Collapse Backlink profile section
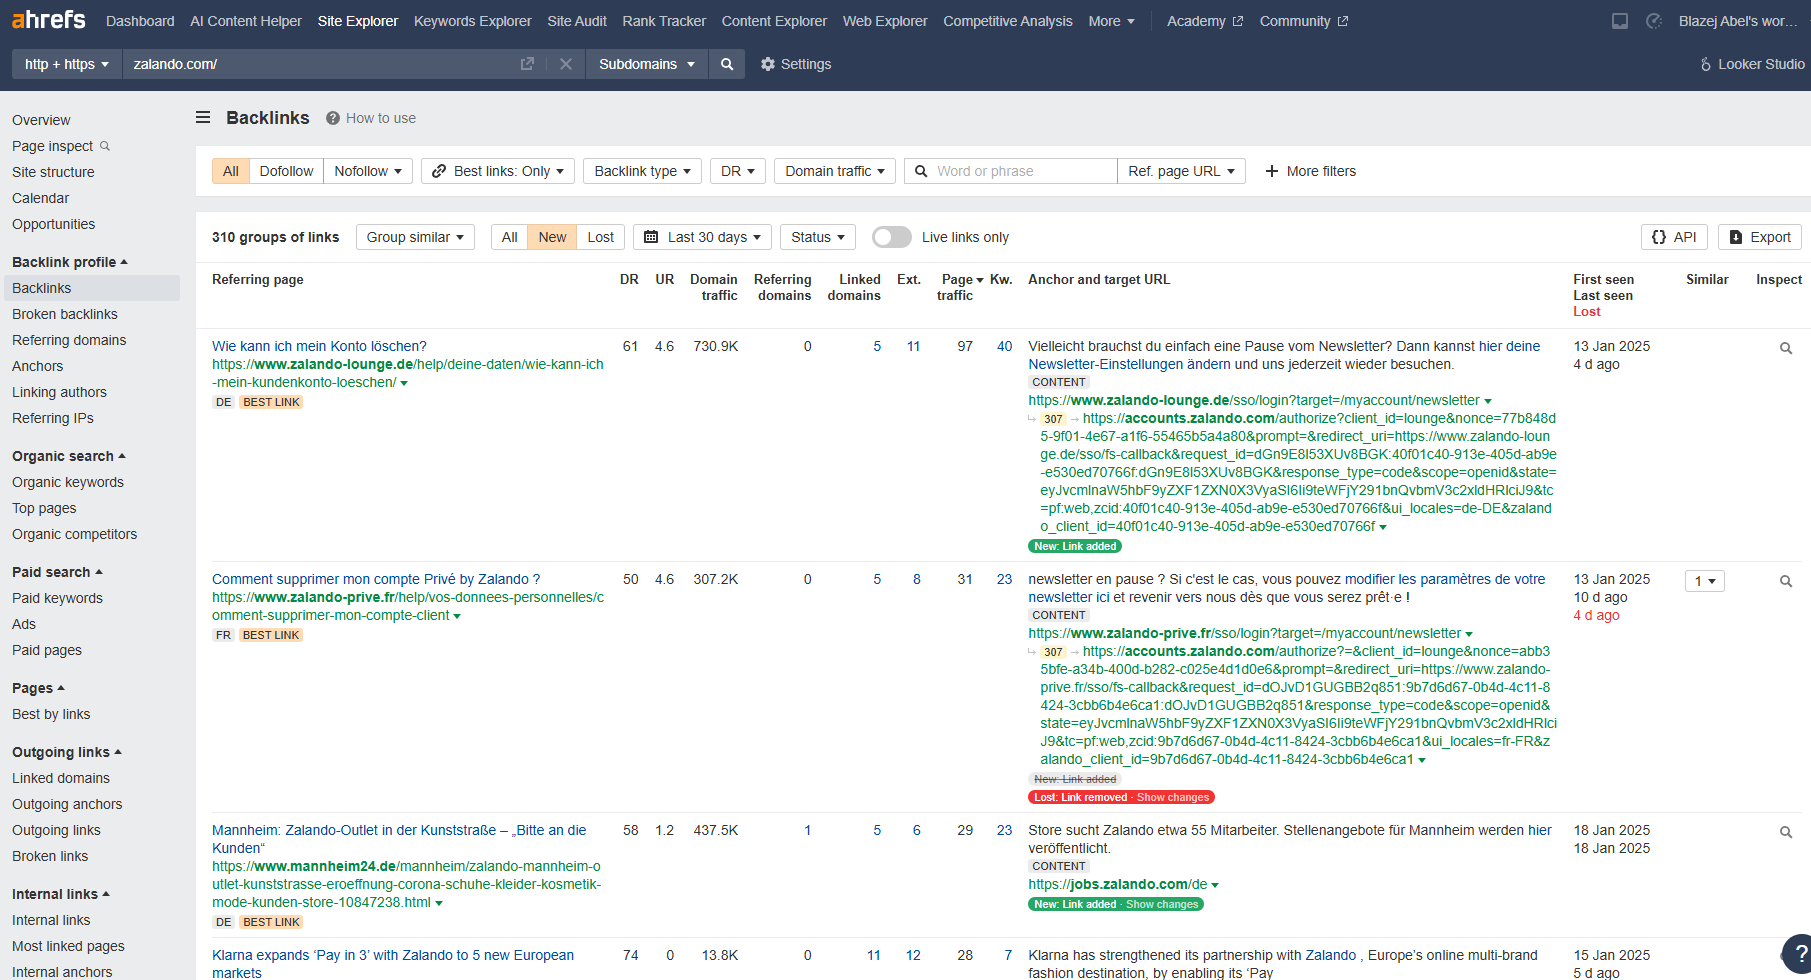Image resolution: width=1811 pixels, height=980 pixels. pyautogui.click(x=70, y=262)
